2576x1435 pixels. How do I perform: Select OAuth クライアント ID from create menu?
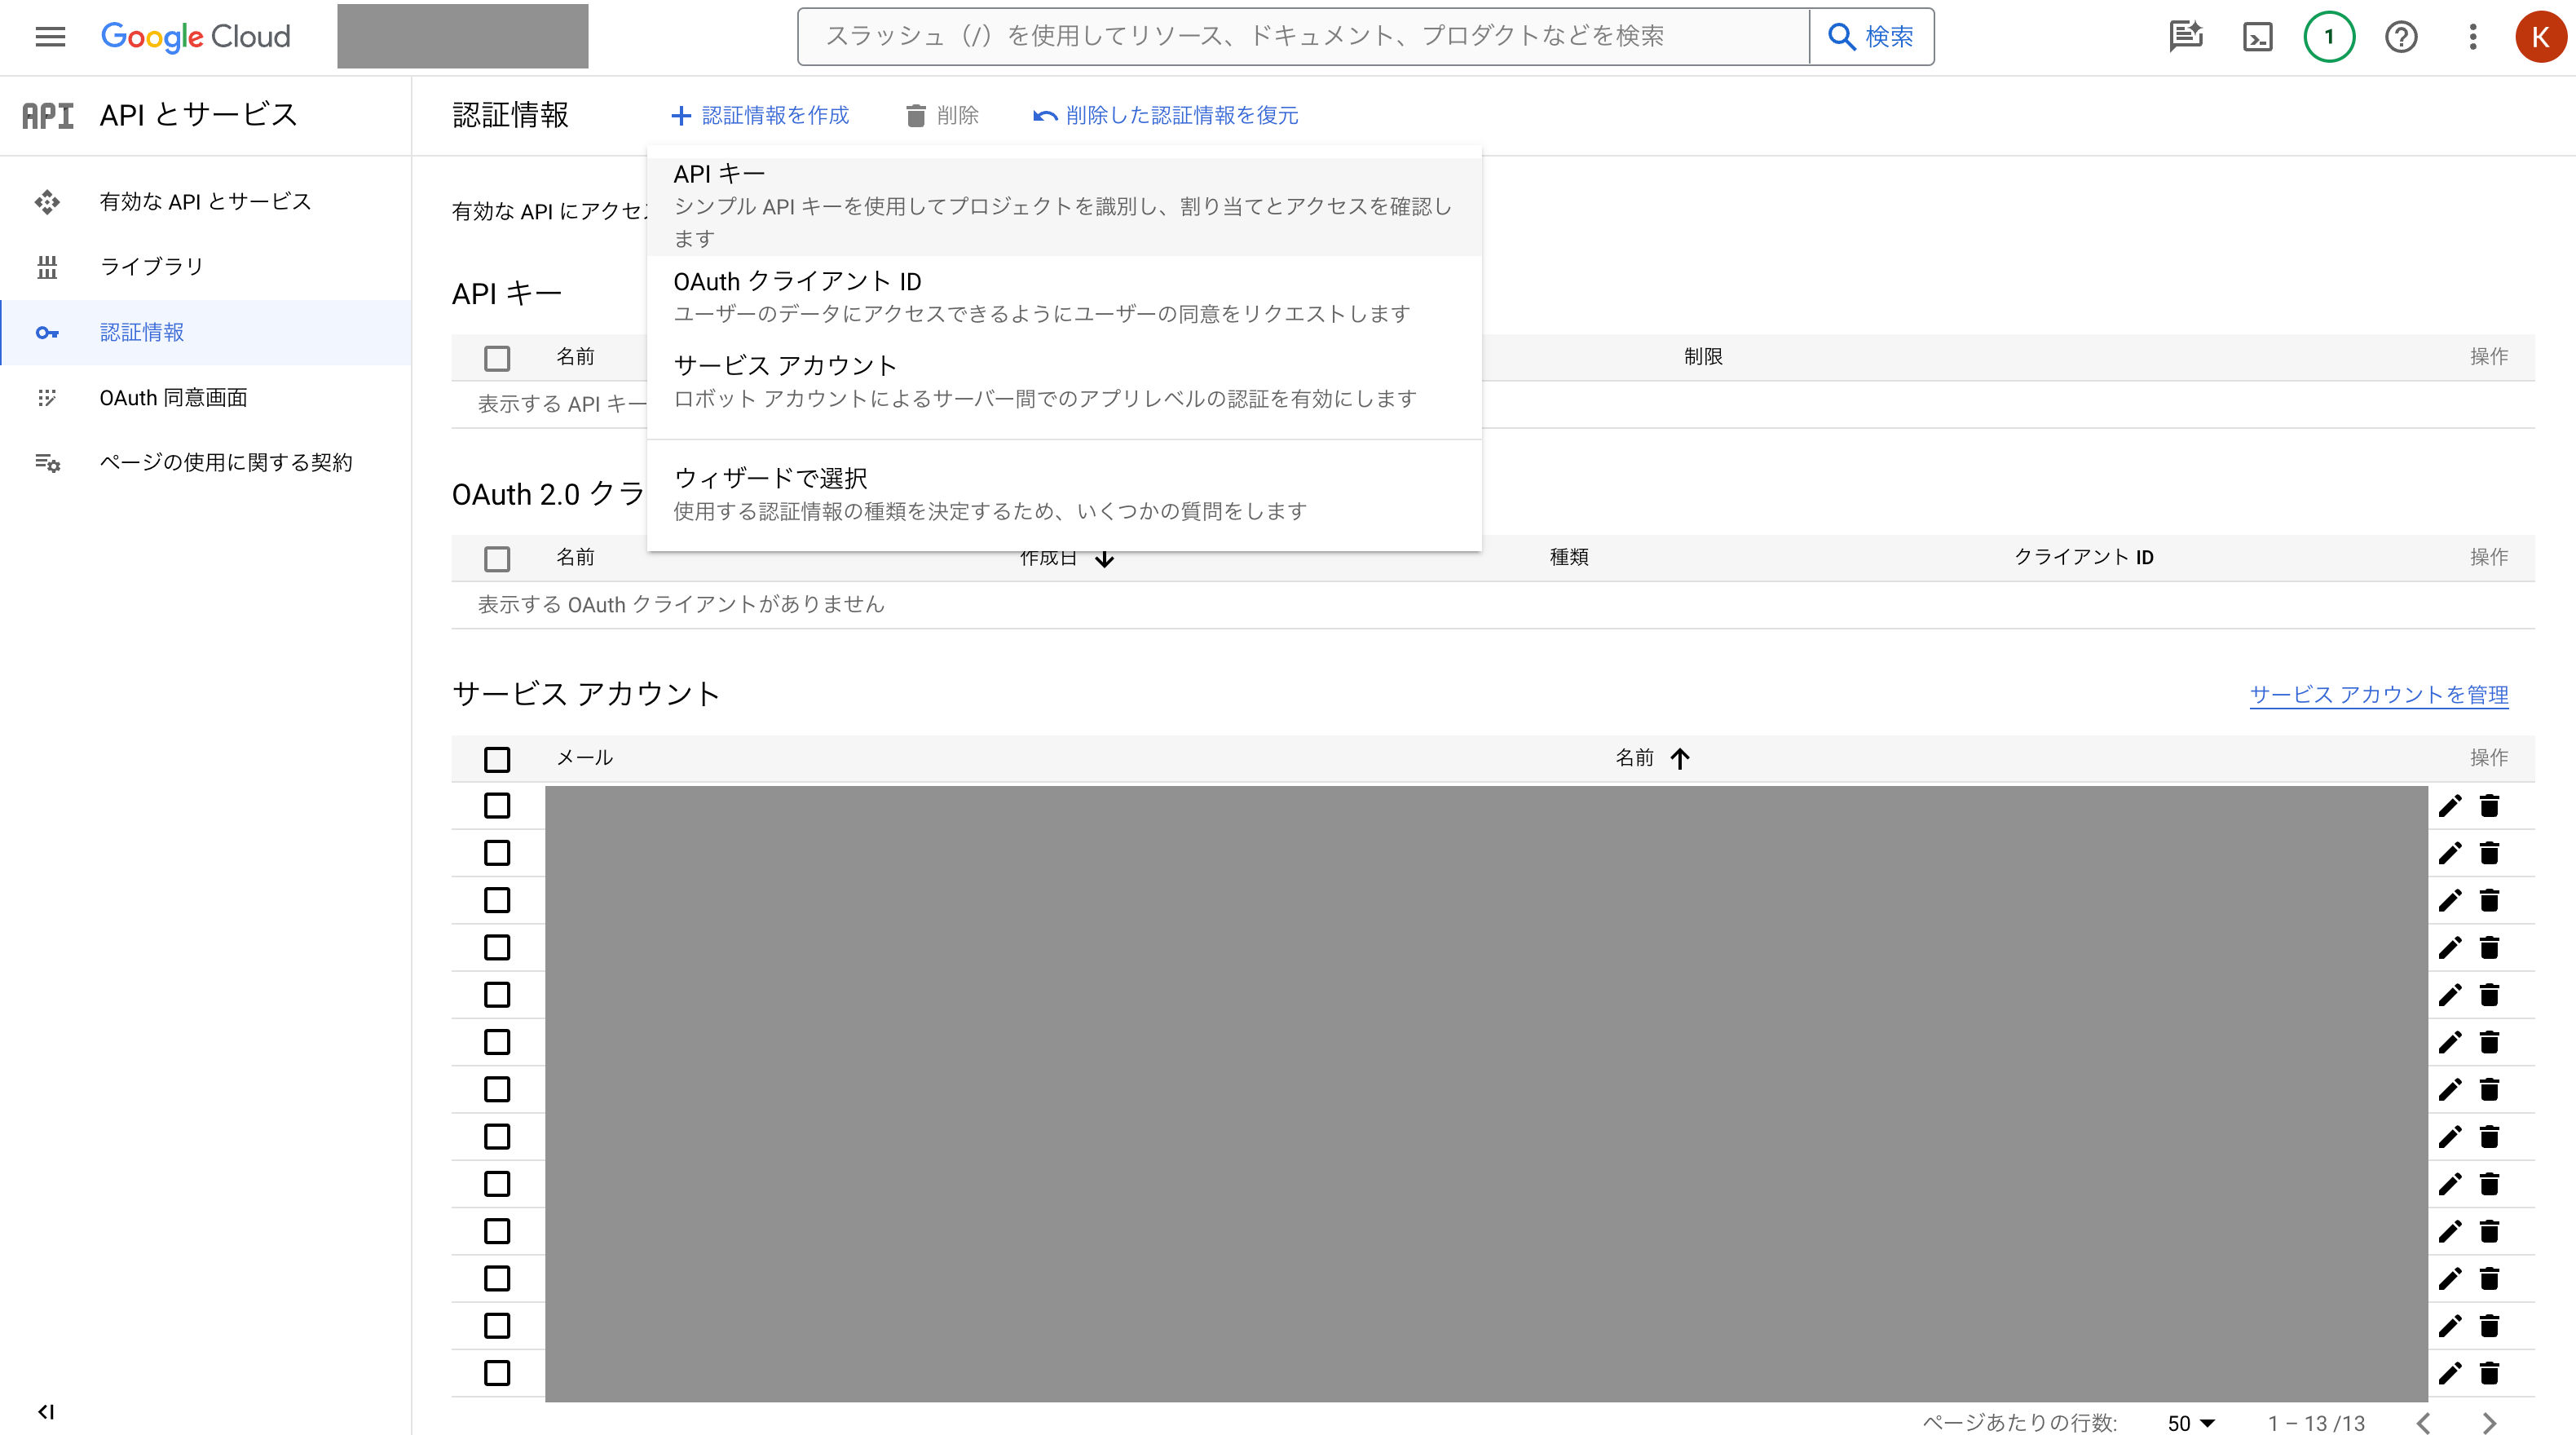797,281
